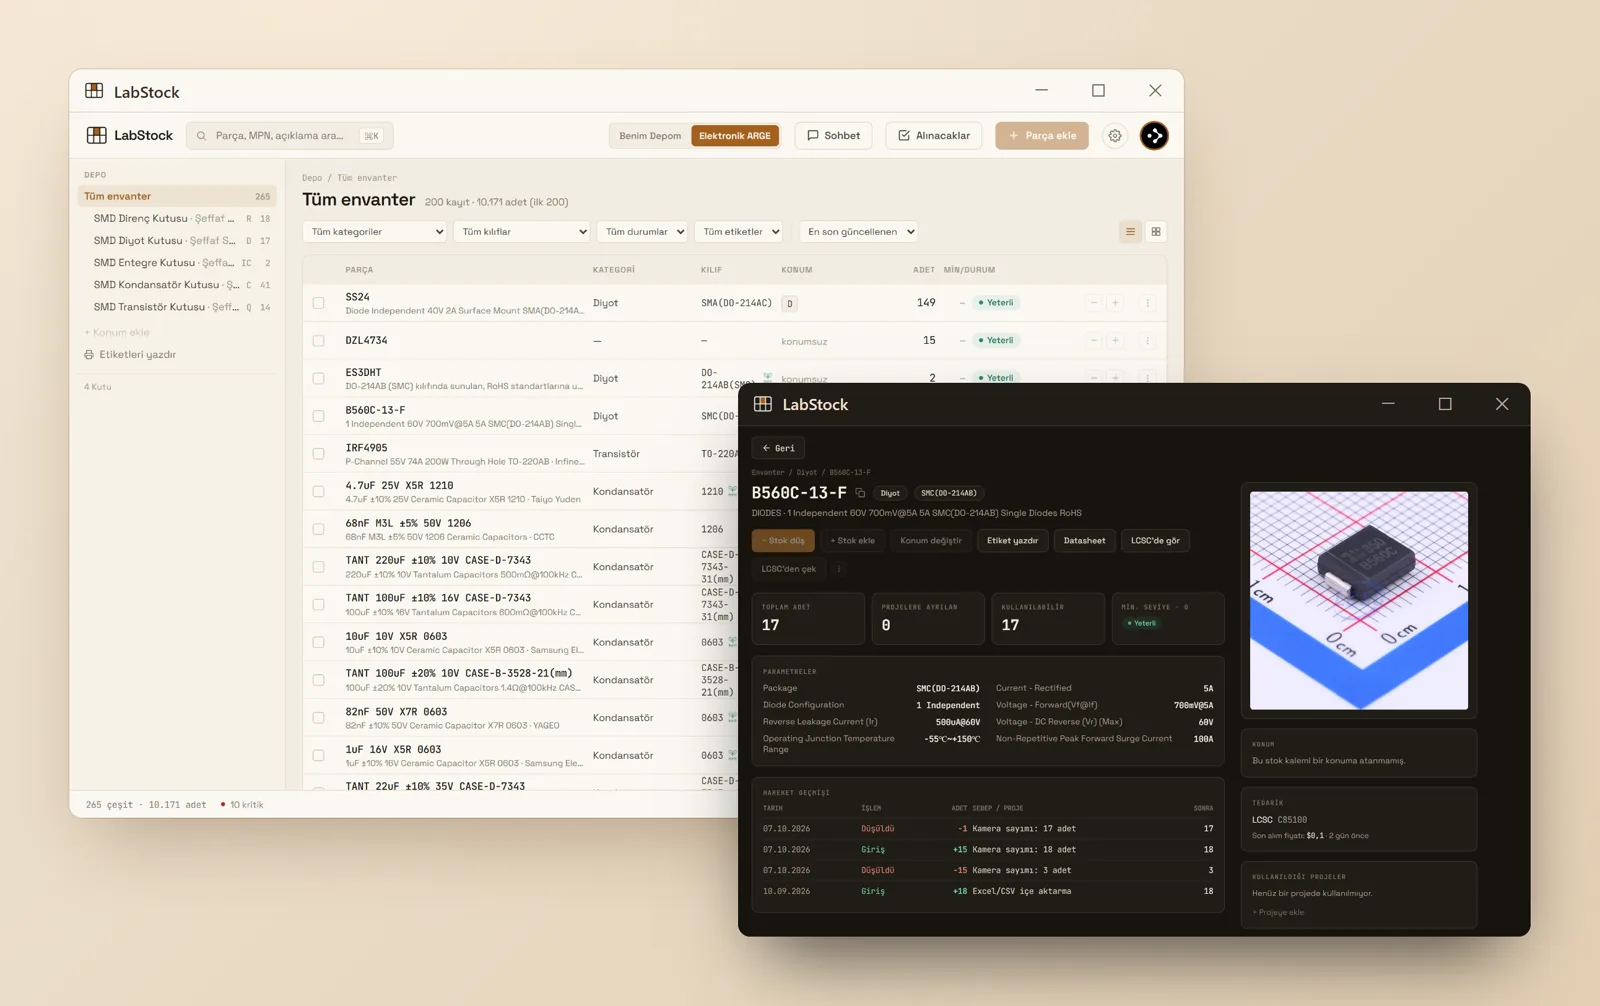Open SMD Diyot Kutusu location
The width and height of the screenshot is (1600, 1006).
(x=177, y=241)
